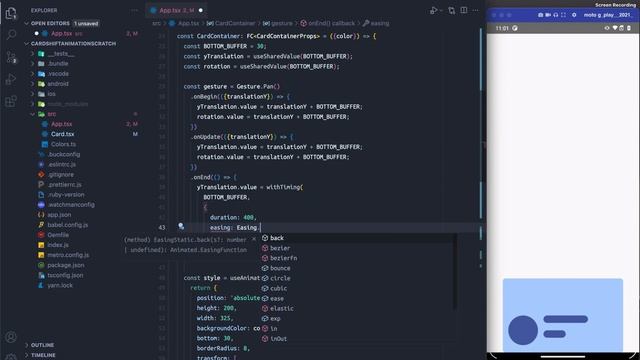Screen dimensions: 640x360
Task: Click the Open Changes compare icon
Action: pos(451,10)
